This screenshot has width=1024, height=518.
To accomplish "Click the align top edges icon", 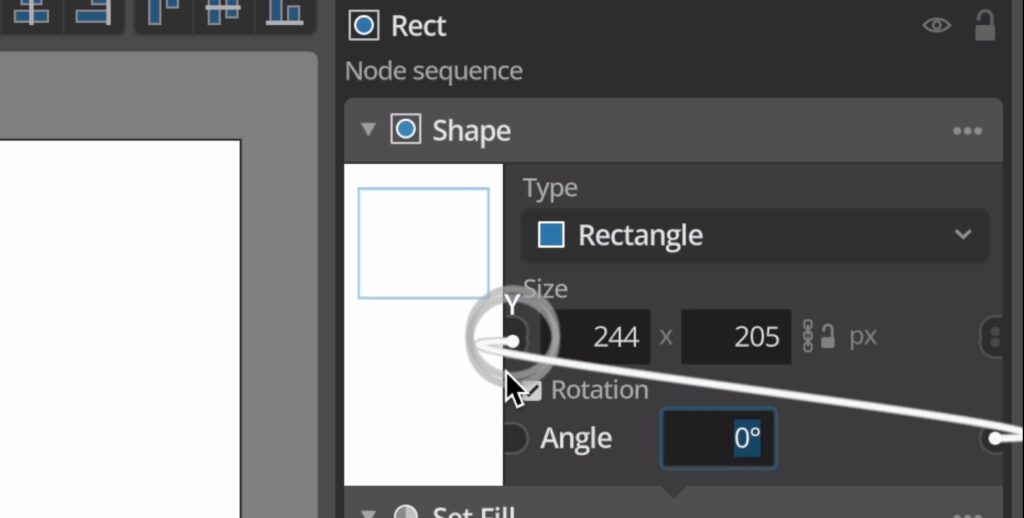I will (x=163, y=12).
